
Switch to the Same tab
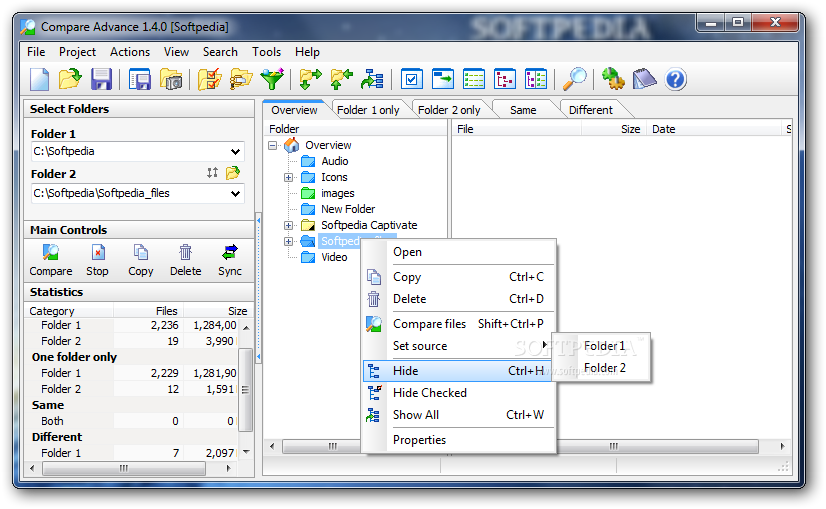click(x=523, y=110)
